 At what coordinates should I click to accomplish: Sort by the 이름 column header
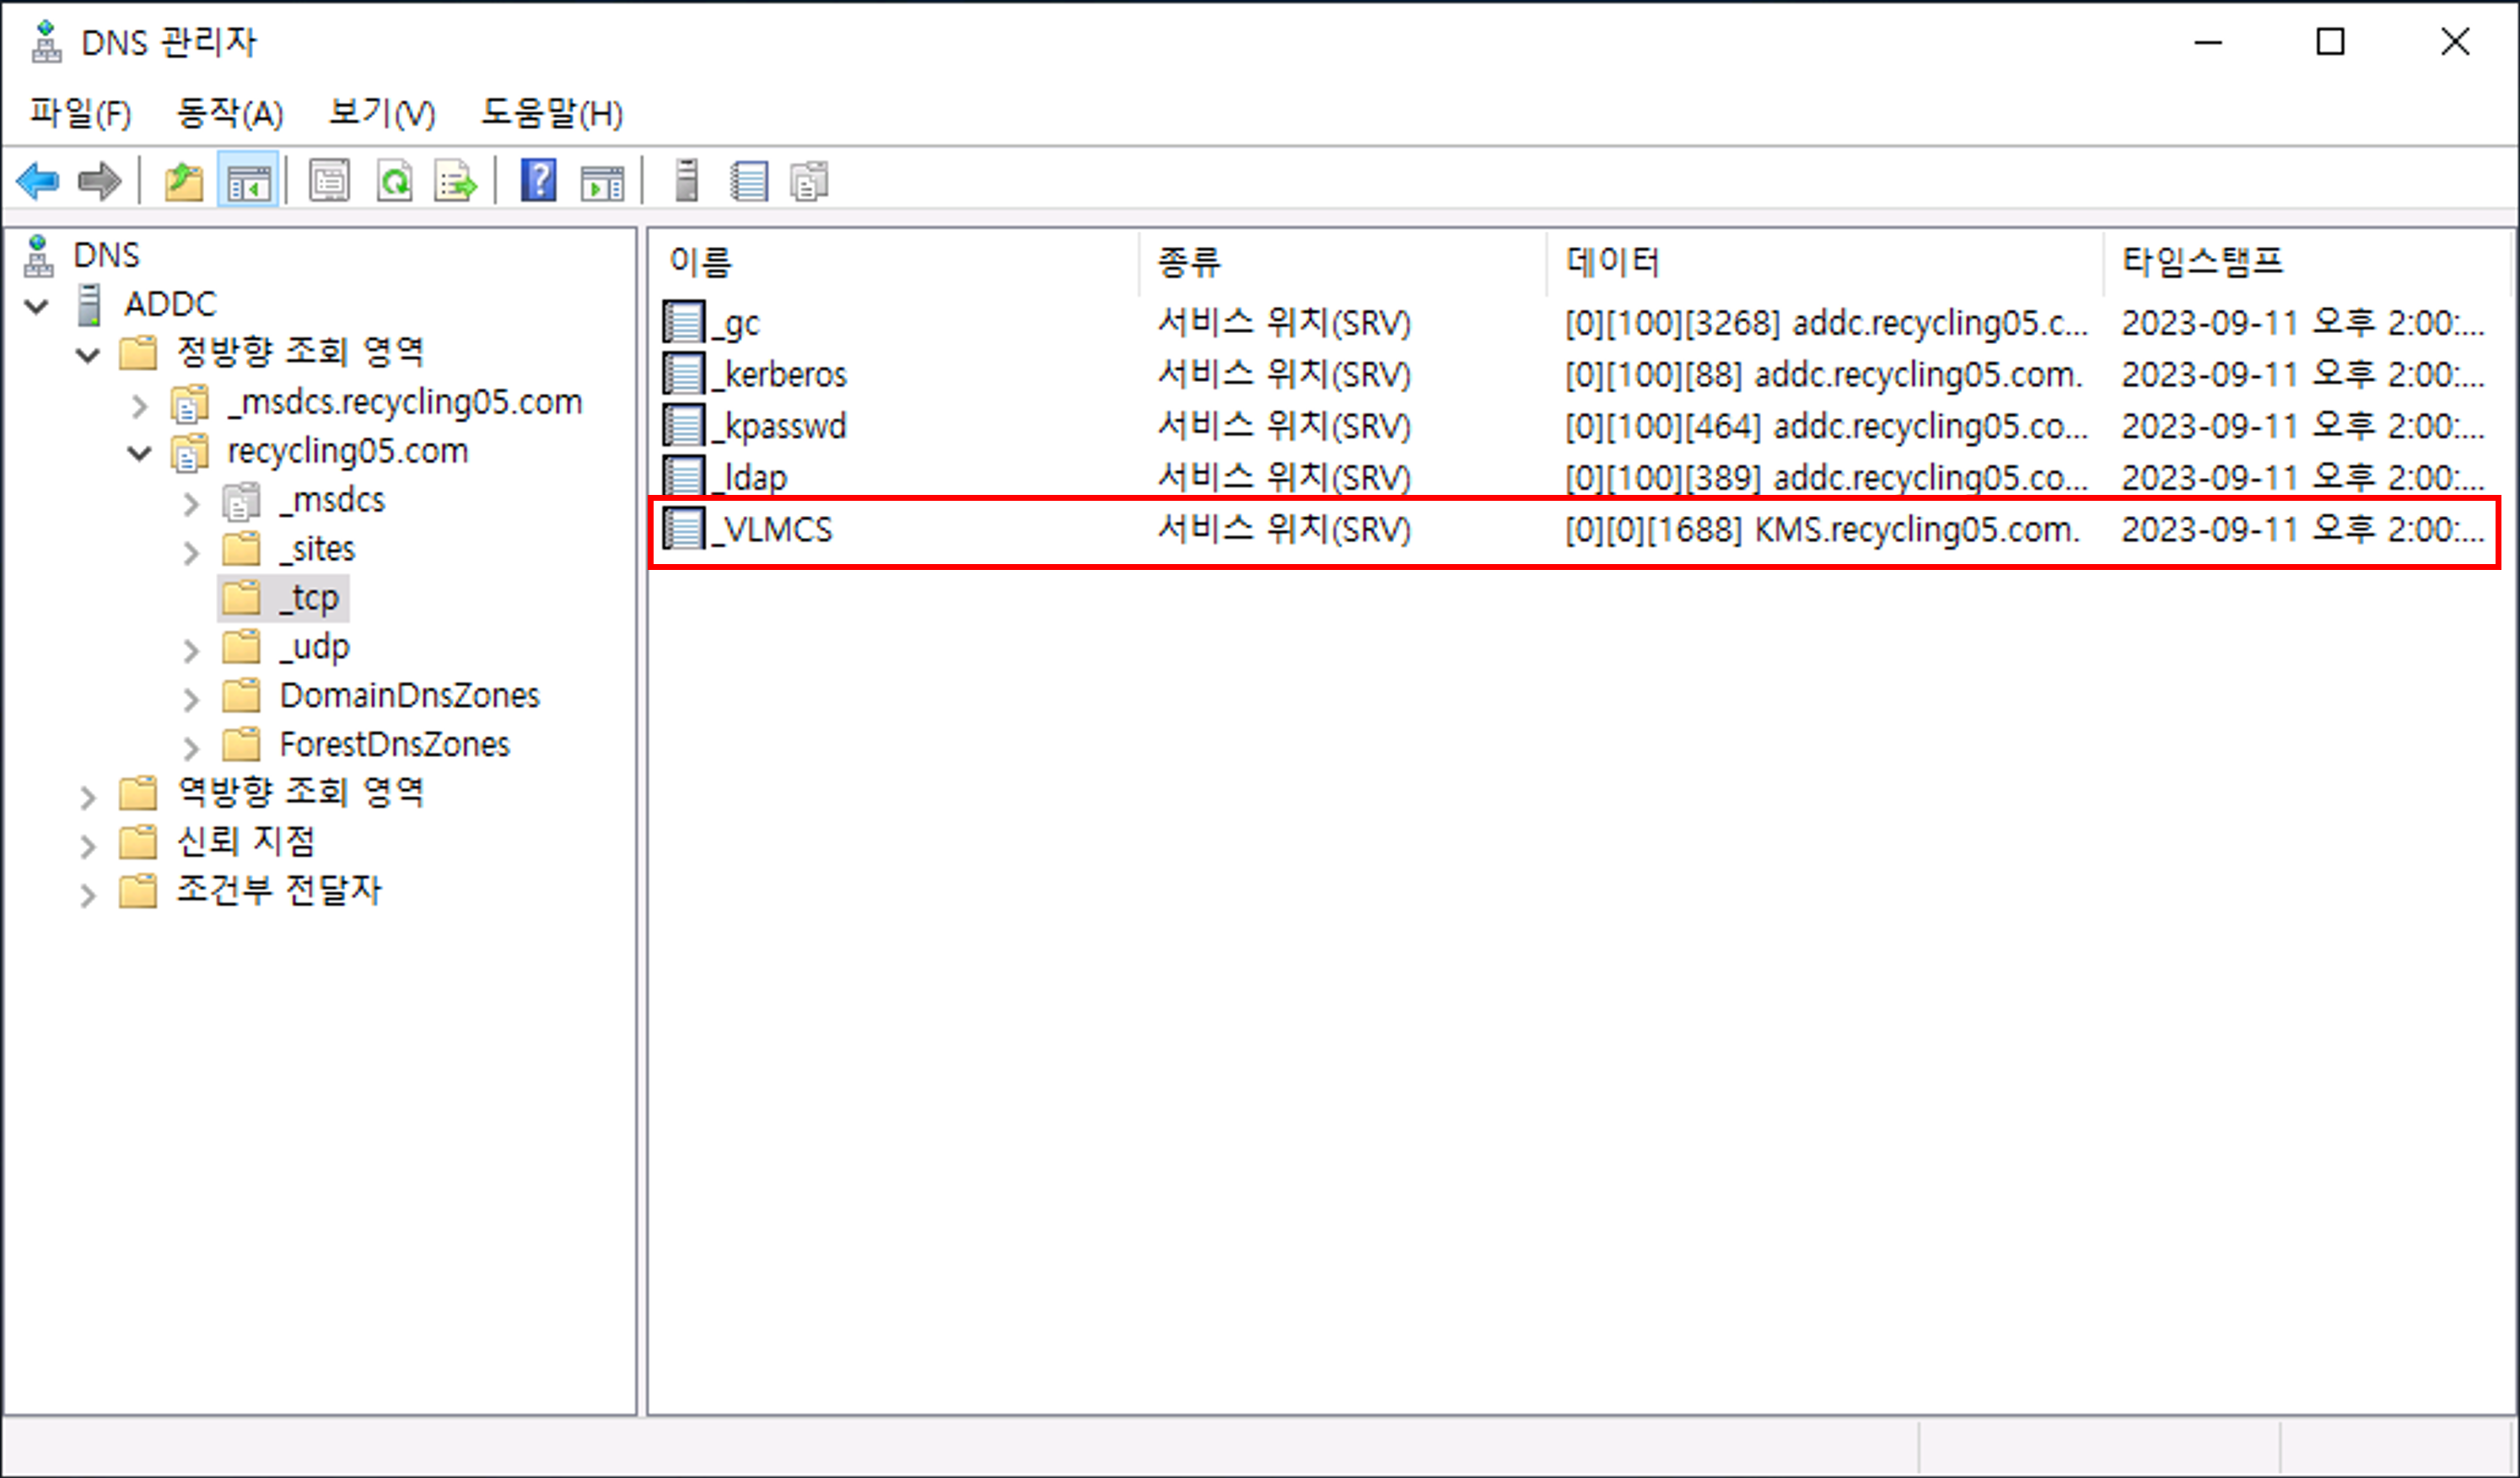coord(700,262)
